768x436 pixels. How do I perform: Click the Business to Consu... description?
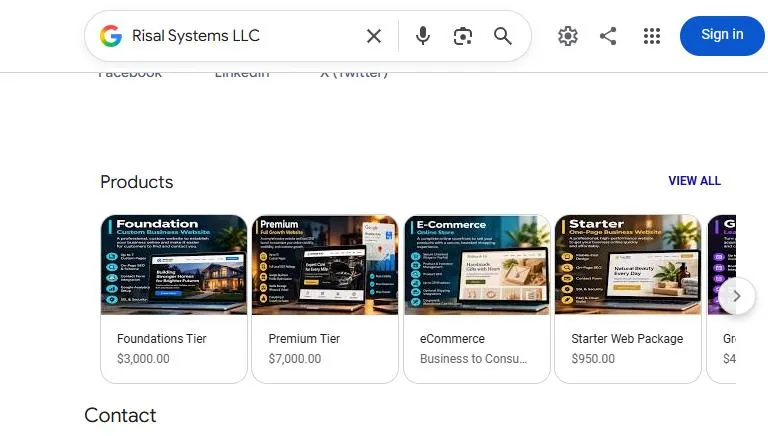coord(473,359)
